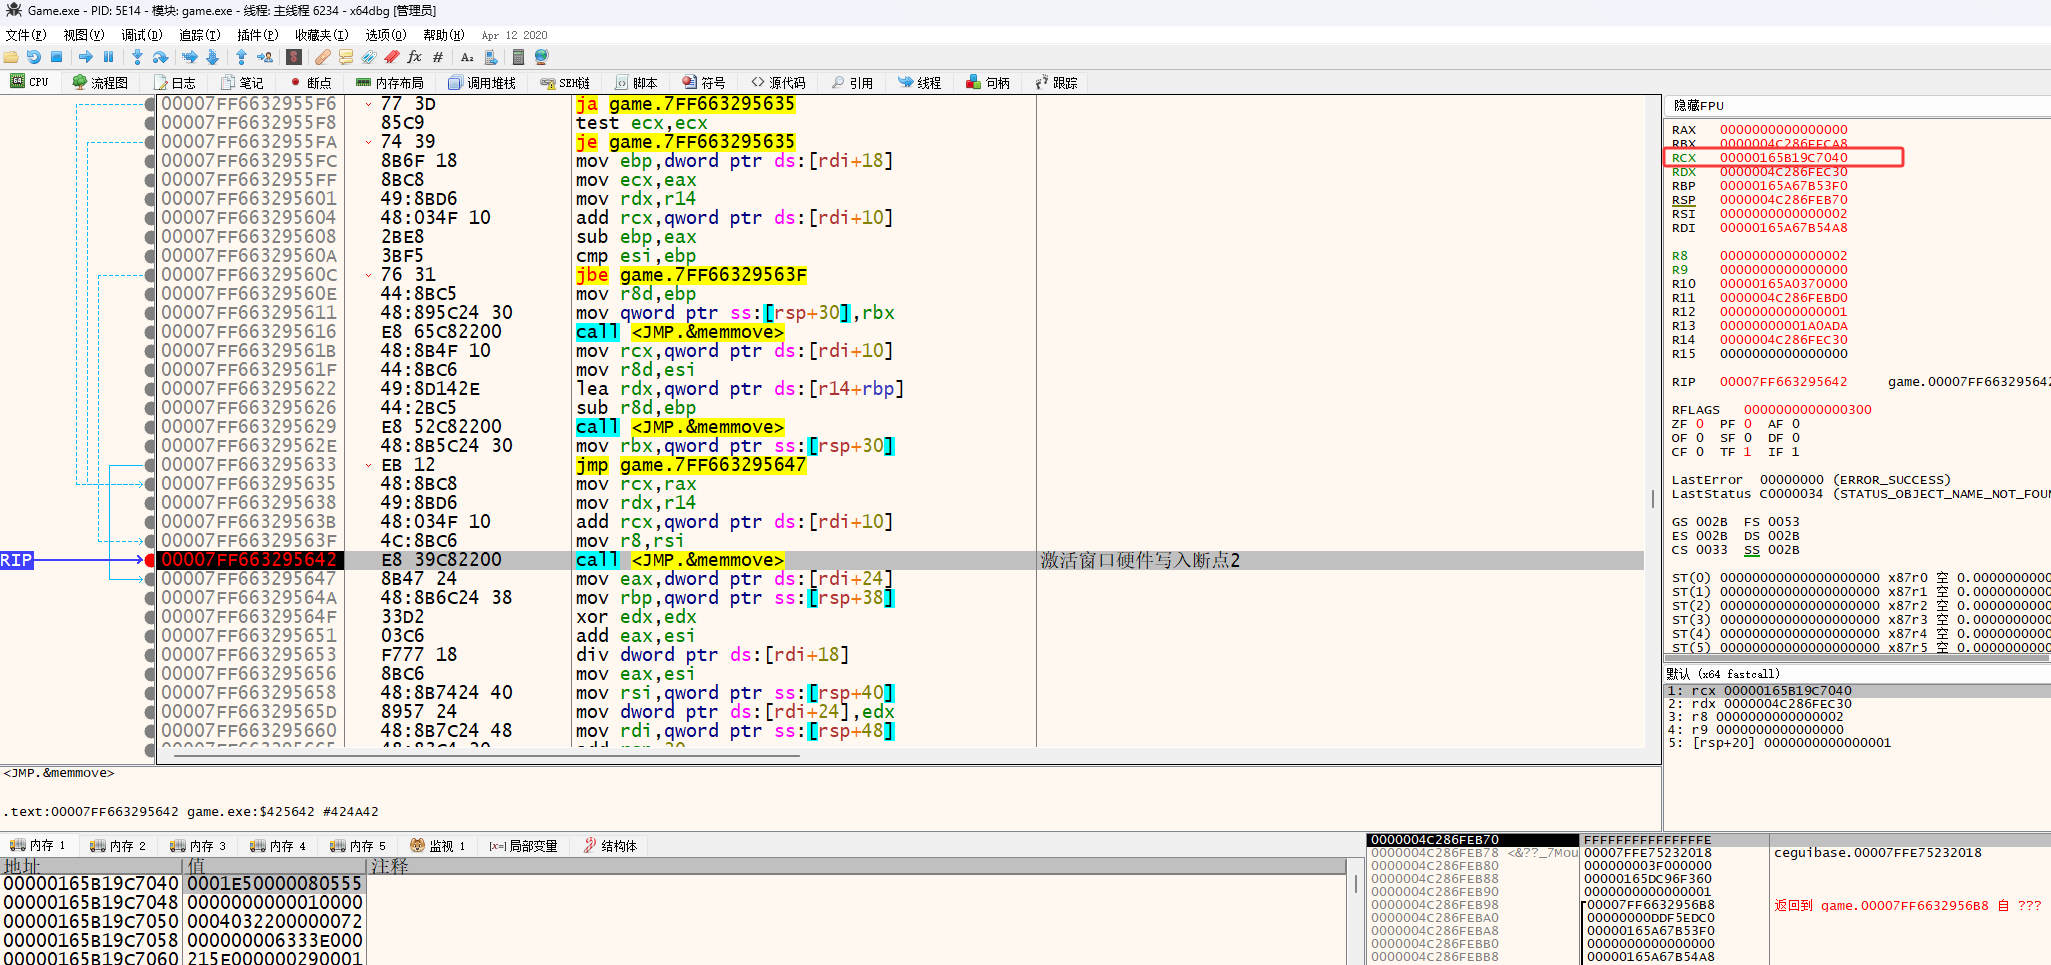The height and width of the screenshot is (965, 2051).
Task: Toggle breakpoint bullet at address 00007FF663295647
Action: [x=150, y=579]
